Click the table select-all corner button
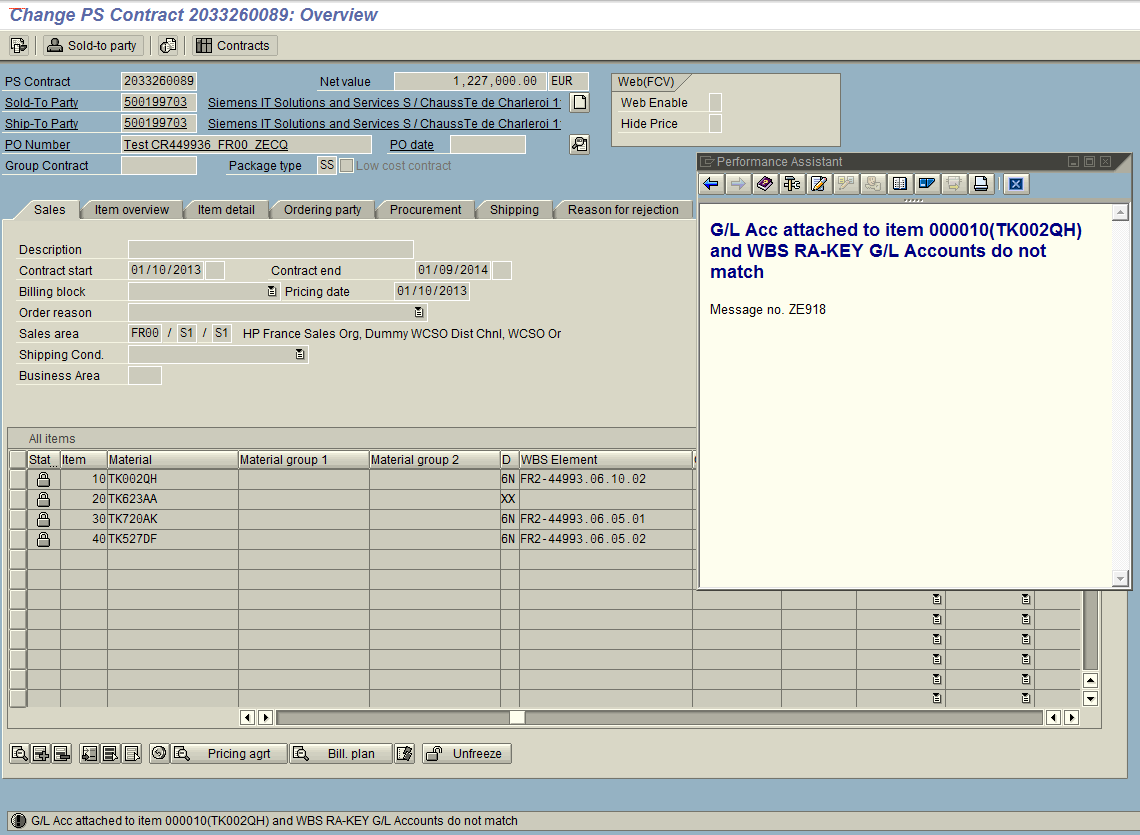This screenshot has height=835, width=1140. 17,460
